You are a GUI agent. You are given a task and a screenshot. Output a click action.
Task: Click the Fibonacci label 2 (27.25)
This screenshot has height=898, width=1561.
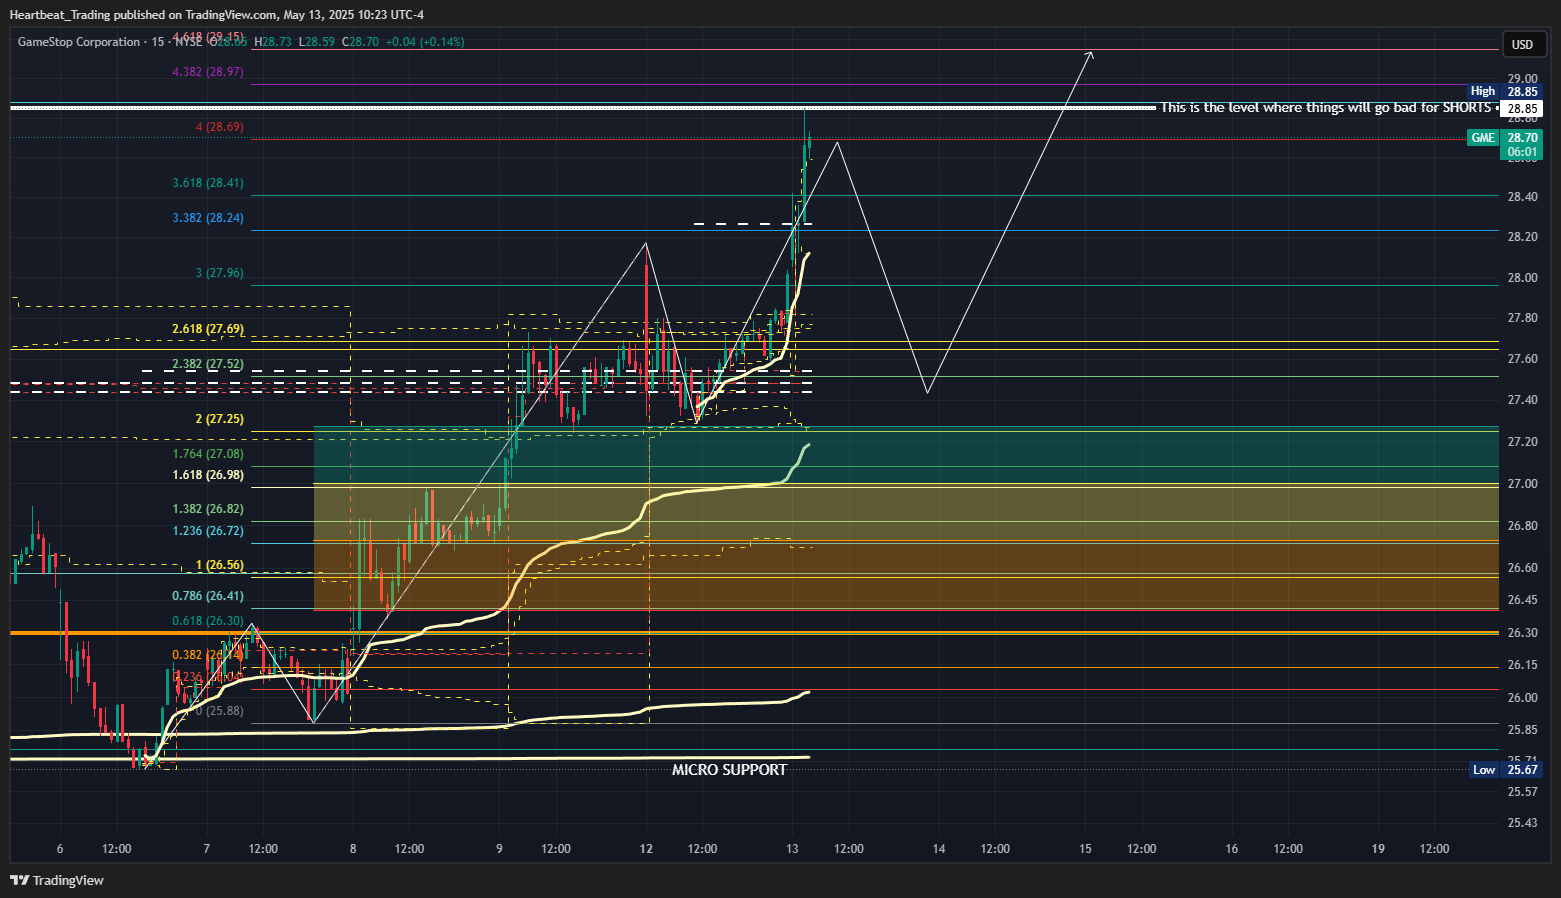coord(220,419)
